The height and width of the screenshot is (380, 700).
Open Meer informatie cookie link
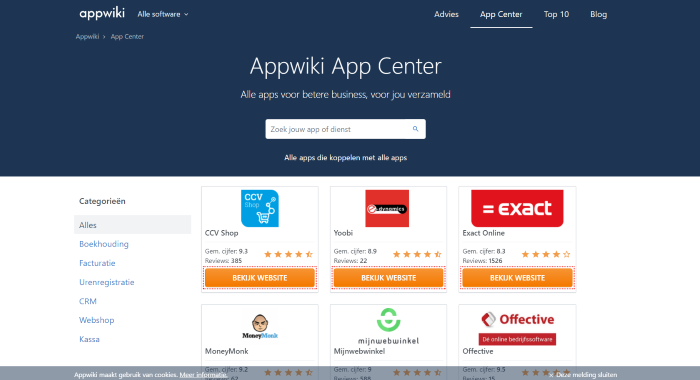pos(204,375)
